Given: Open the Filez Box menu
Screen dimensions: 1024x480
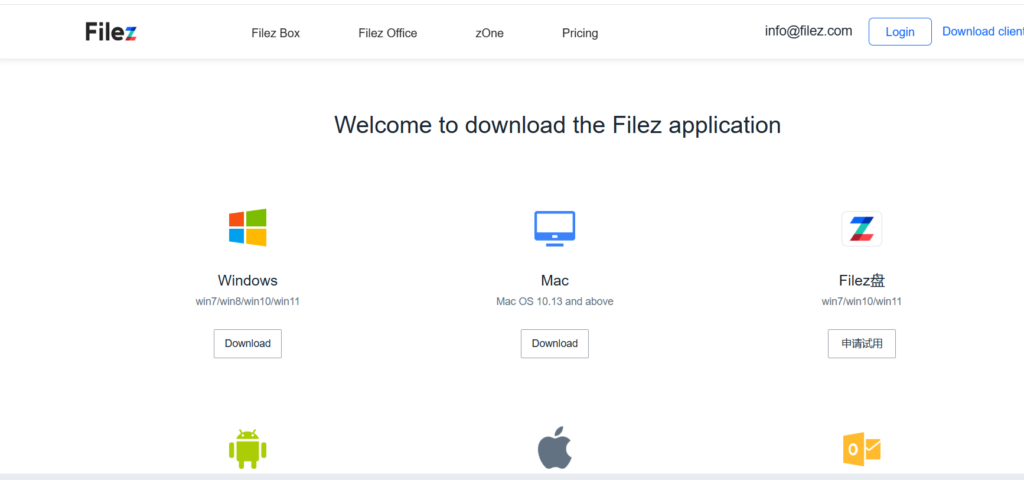Looking at the screenshot, I should (276, 33).
